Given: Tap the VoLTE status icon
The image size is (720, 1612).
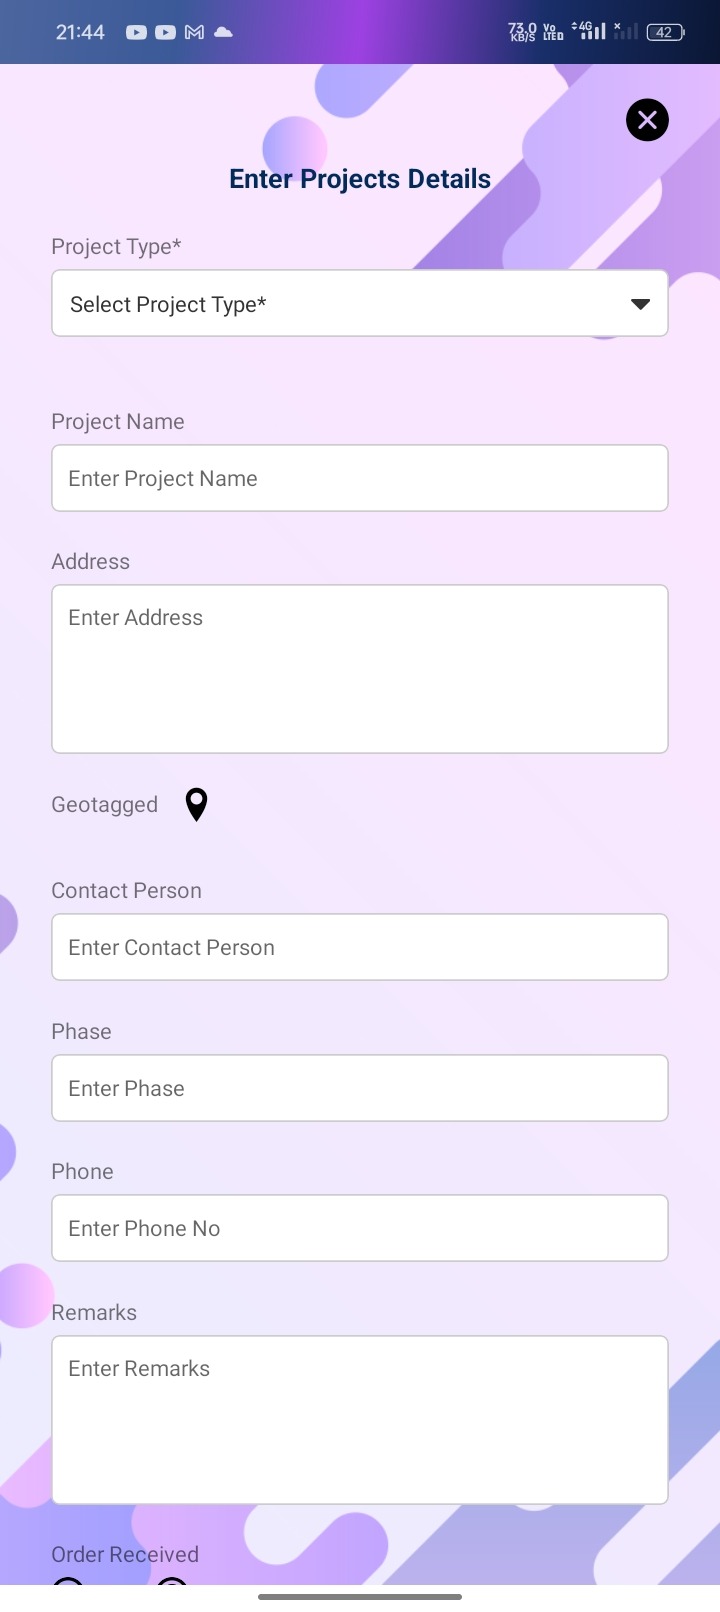Looking at the screenshot, I should (552, 32).
